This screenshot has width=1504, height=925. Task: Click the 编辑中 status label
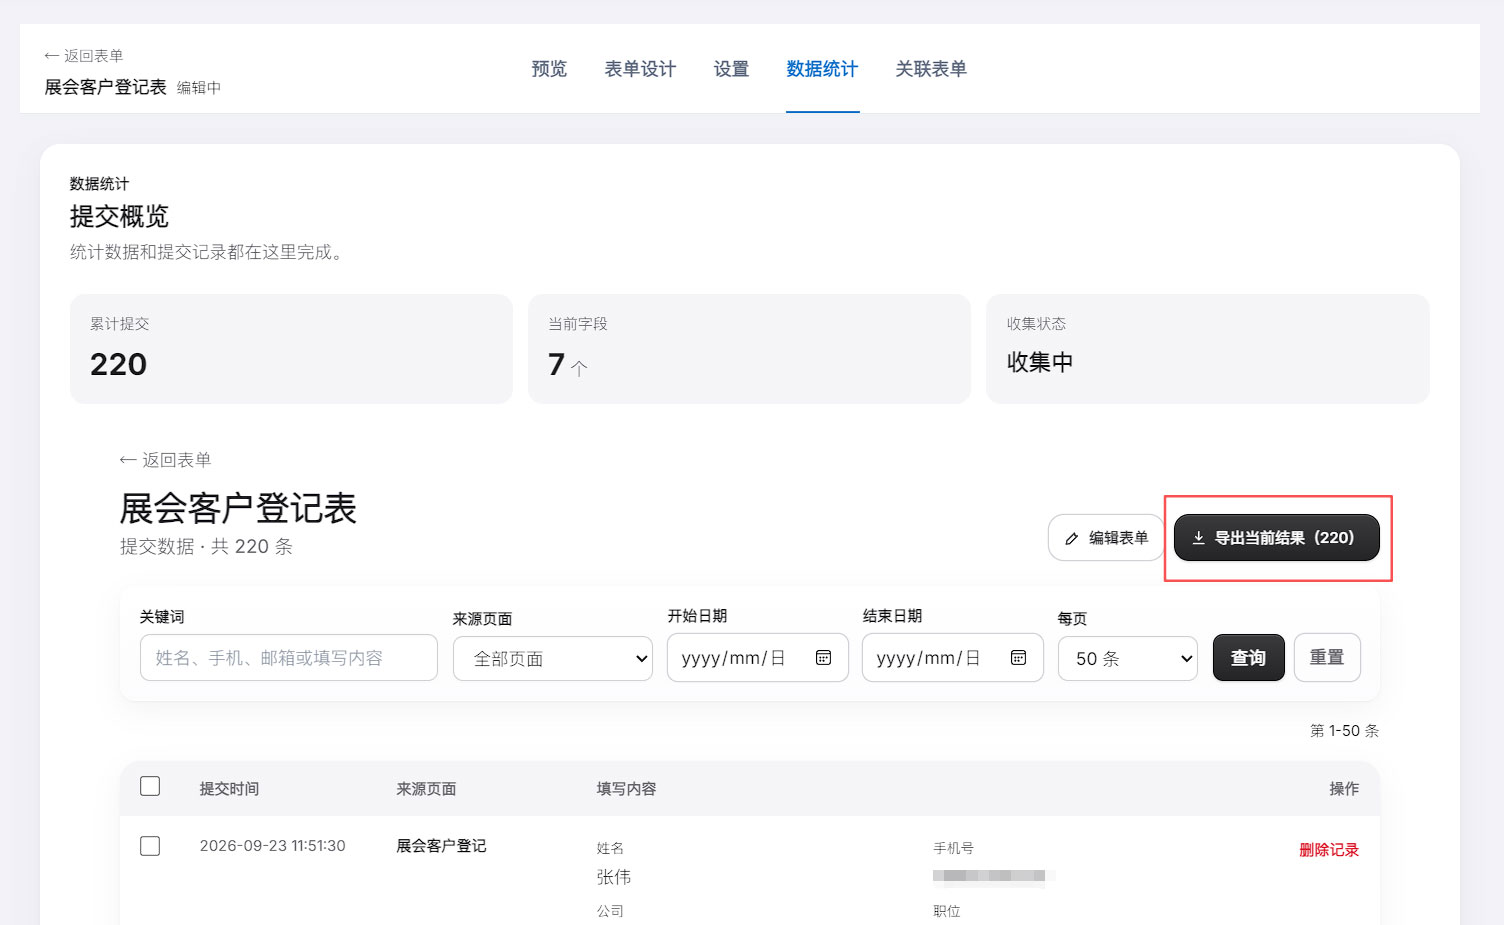pos(199,88)
